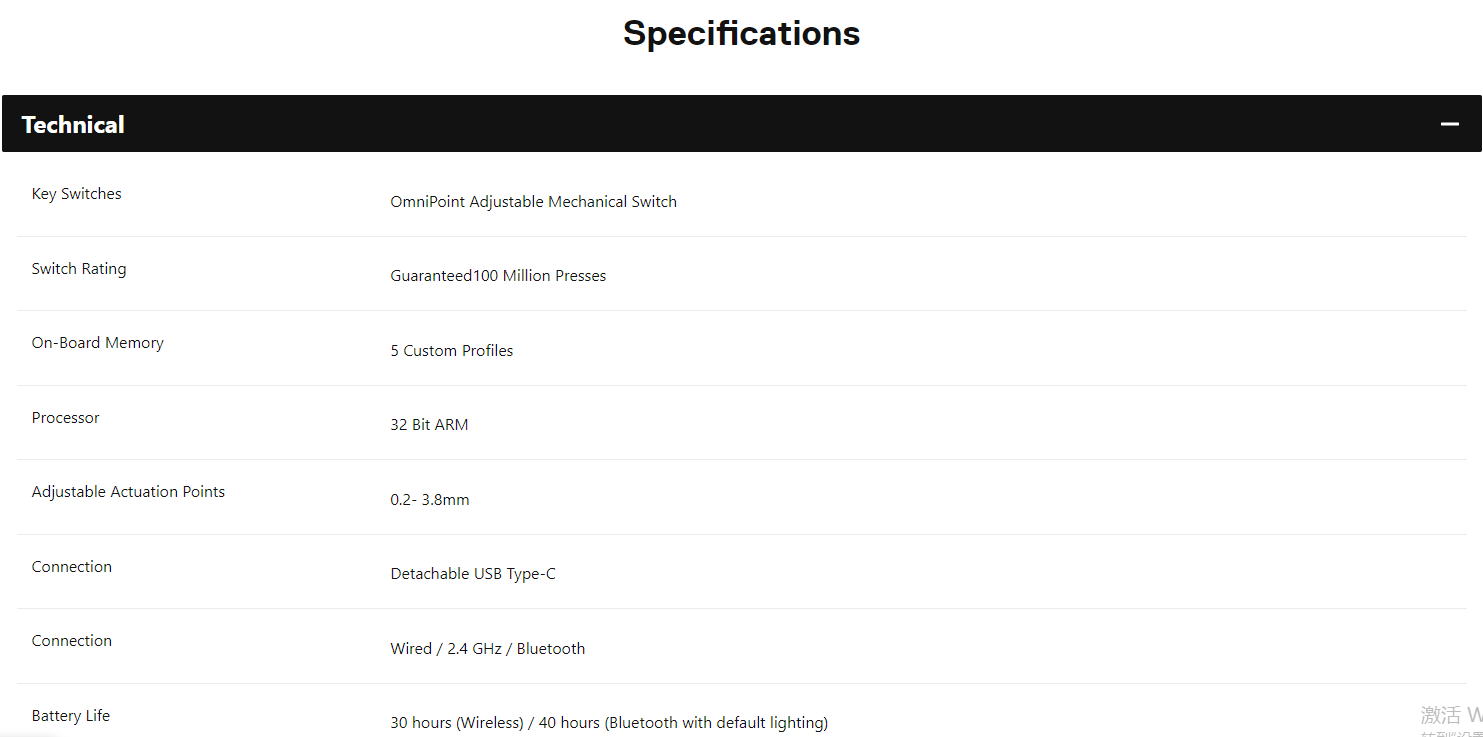The height and width of the screenshot is (737, 1483).
Task: Select the Battery Life label
Action: tap(71, 716)
